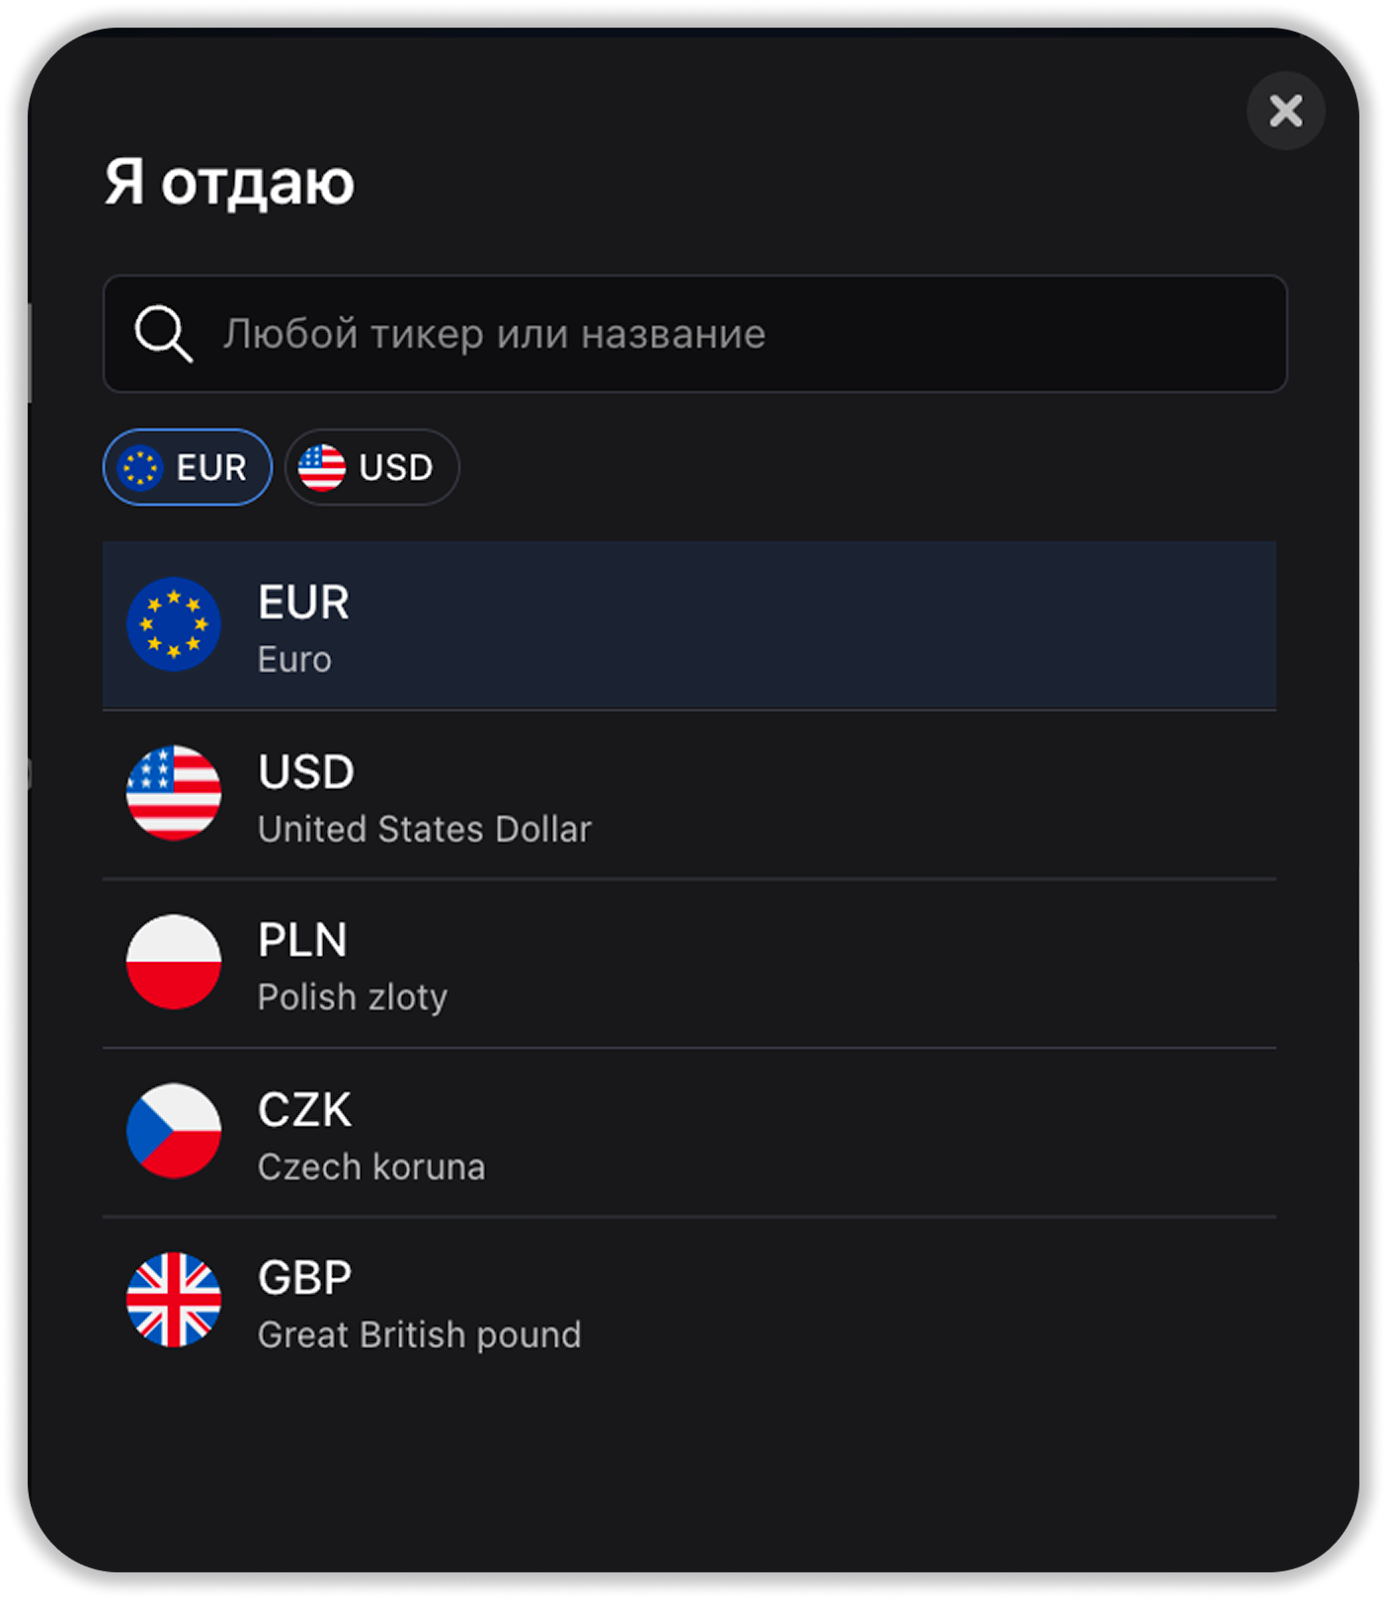Click the GBP ticker label
This screenshot has height=1600, width=1387.
(305, 1278)
